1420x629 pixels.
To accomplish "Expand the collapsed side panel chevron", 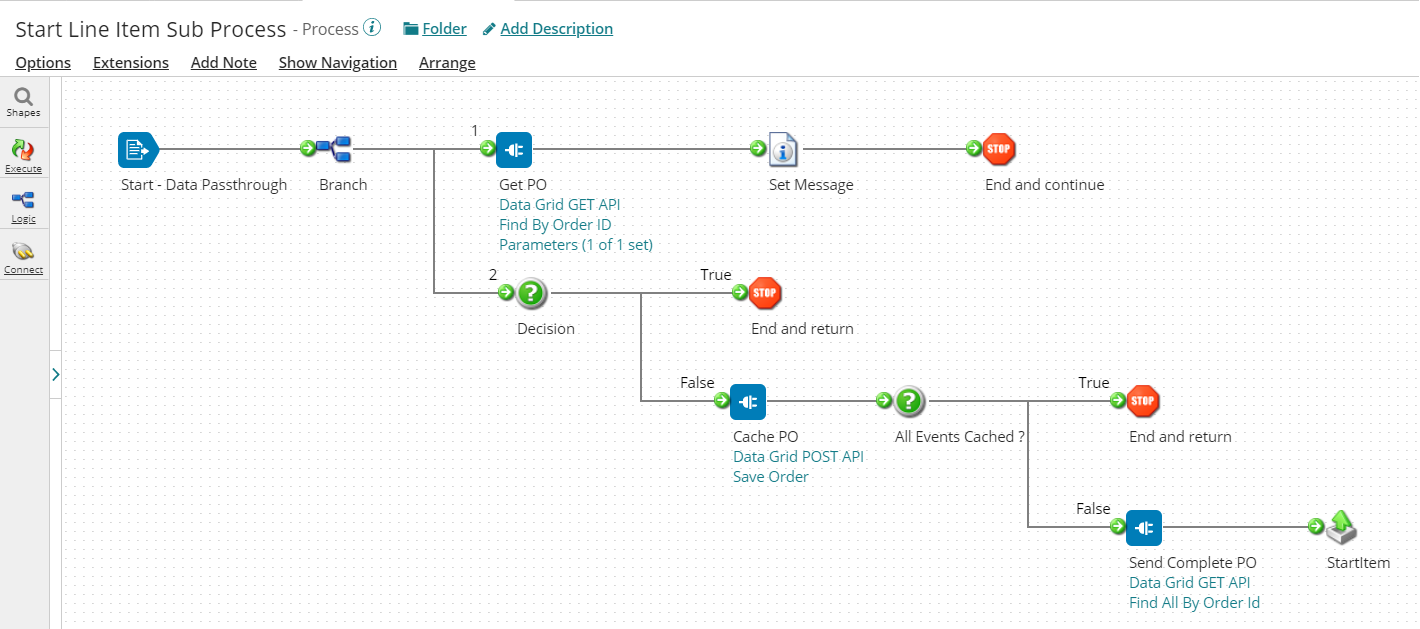I will pyautogui.click(x=55, y=374).
